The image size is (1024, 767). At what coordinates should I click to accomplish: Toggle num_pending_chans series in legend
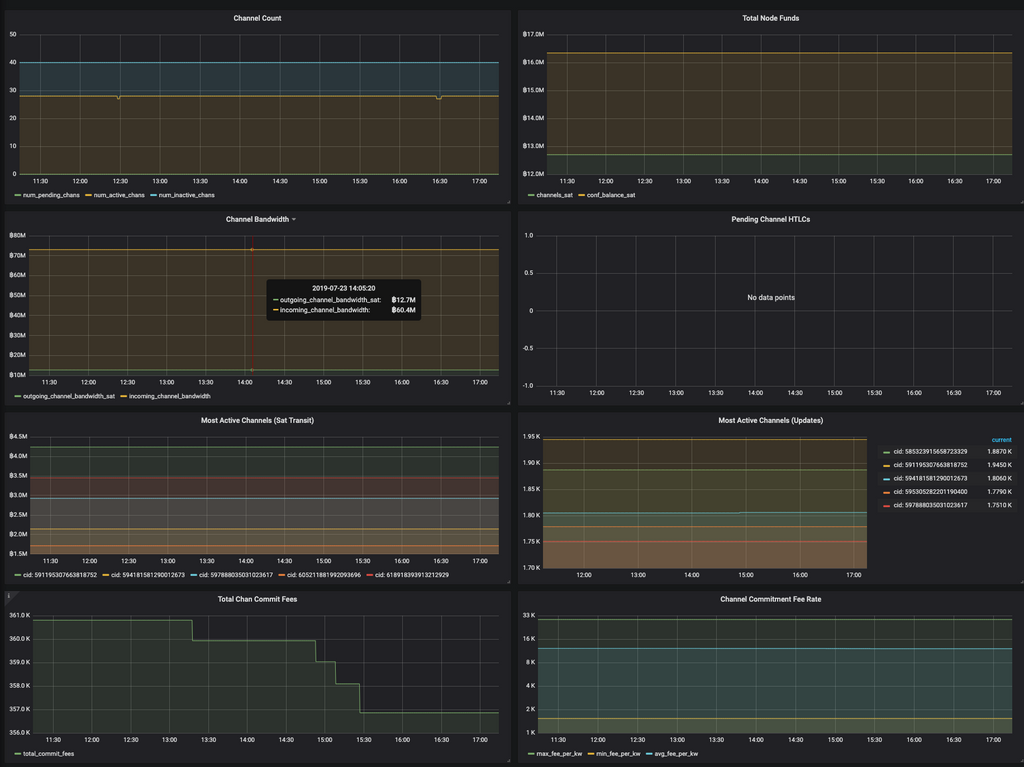pos(51,195)
